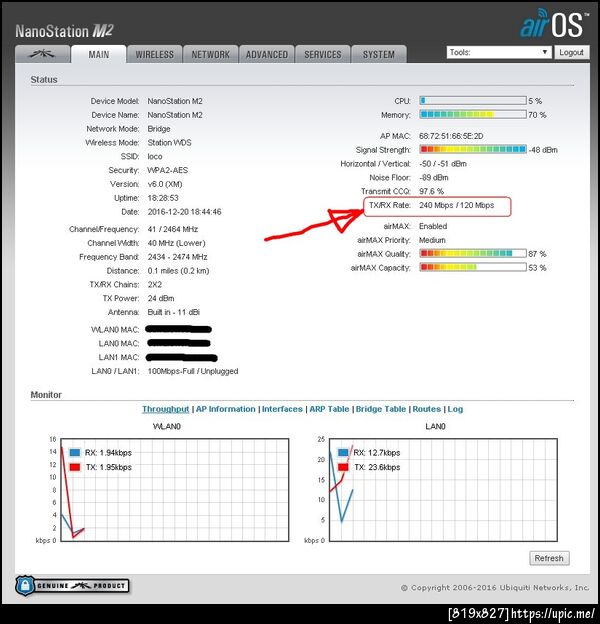Select the LAN0 / LAN1 value 100Mbps-Full / Unplugged
The width and height of the screenshot is (600, 624).
coord(193,371)
